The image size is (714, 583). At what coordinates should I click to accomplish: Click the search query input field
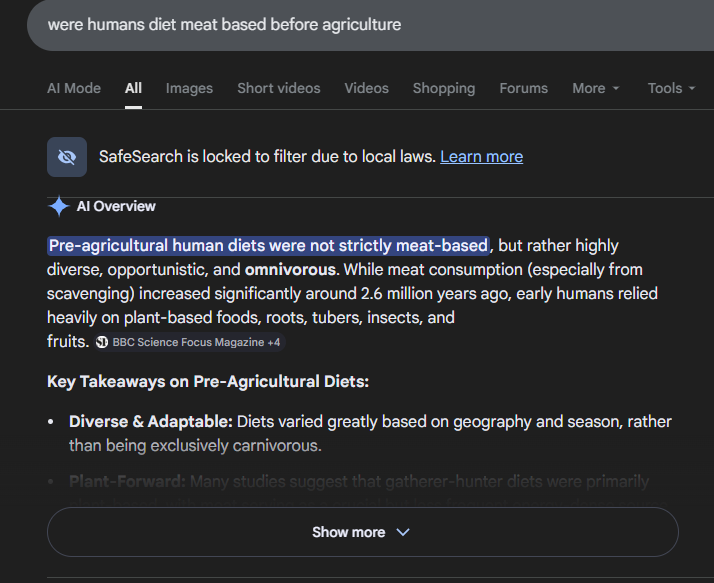300,24
